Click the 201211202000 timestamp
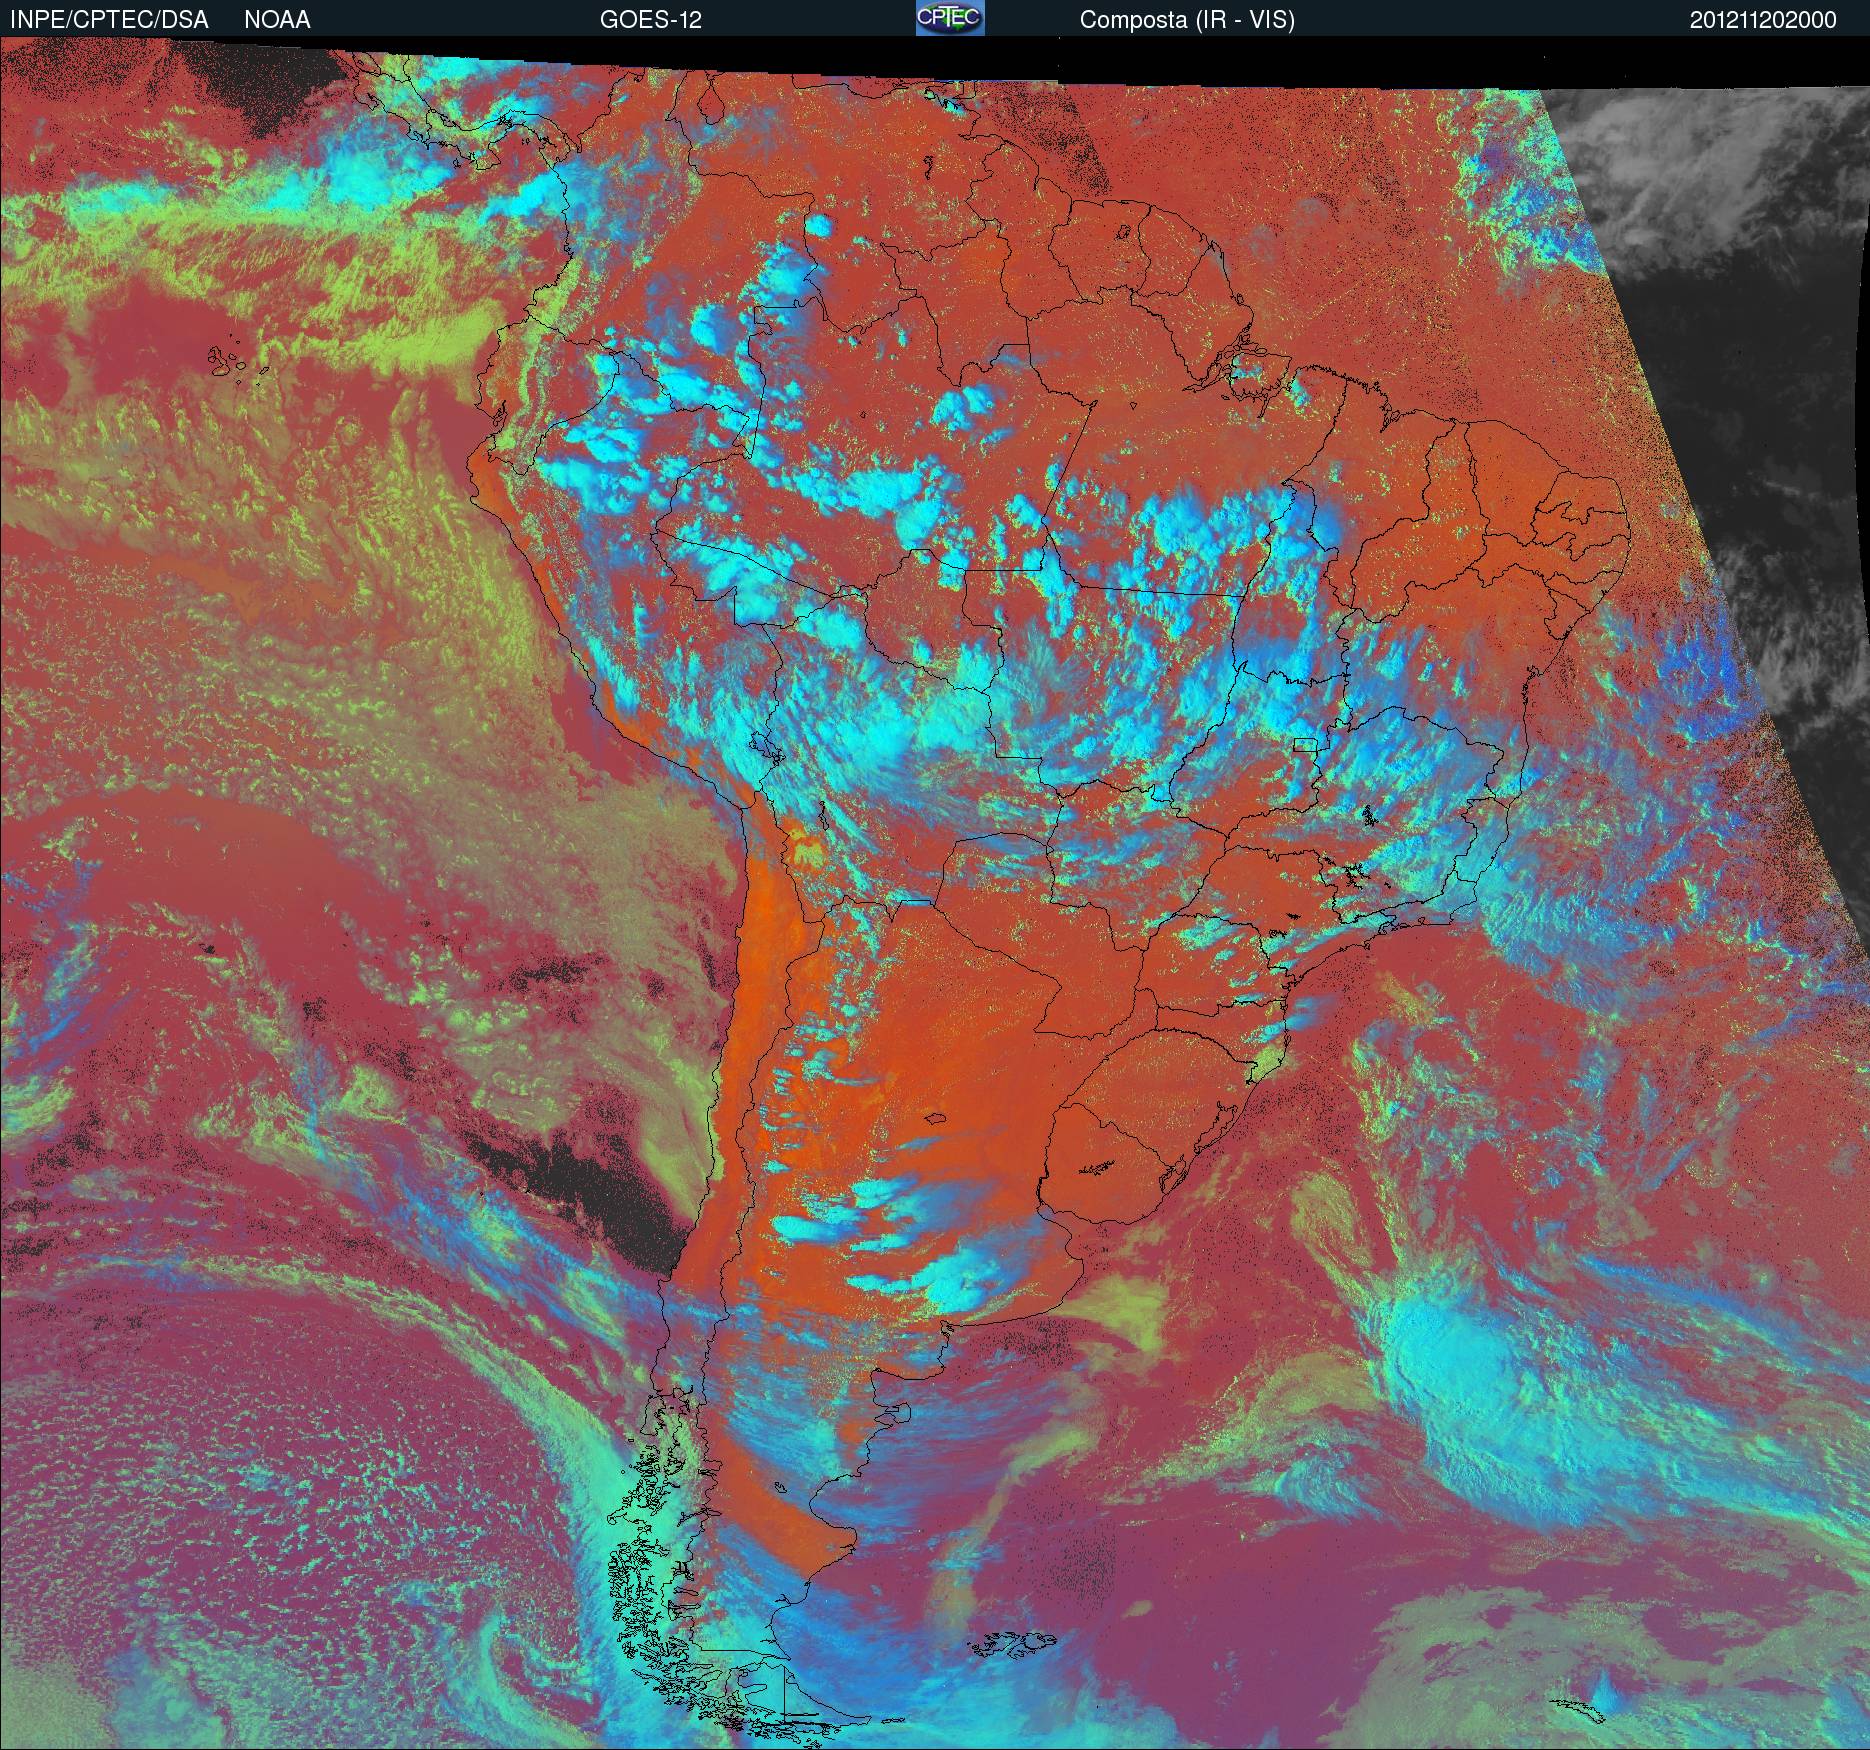This screenshot has height=1750, width=1870. [1763, 20]
